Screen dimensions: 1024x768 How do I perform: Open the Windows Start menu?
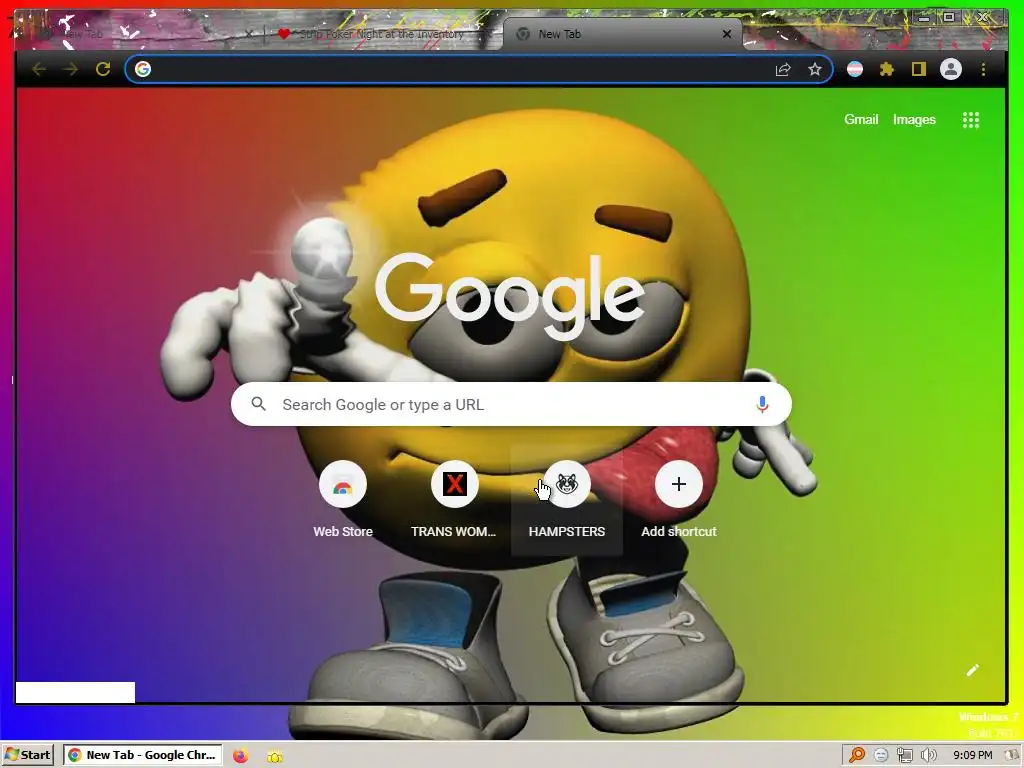(27, 755)
